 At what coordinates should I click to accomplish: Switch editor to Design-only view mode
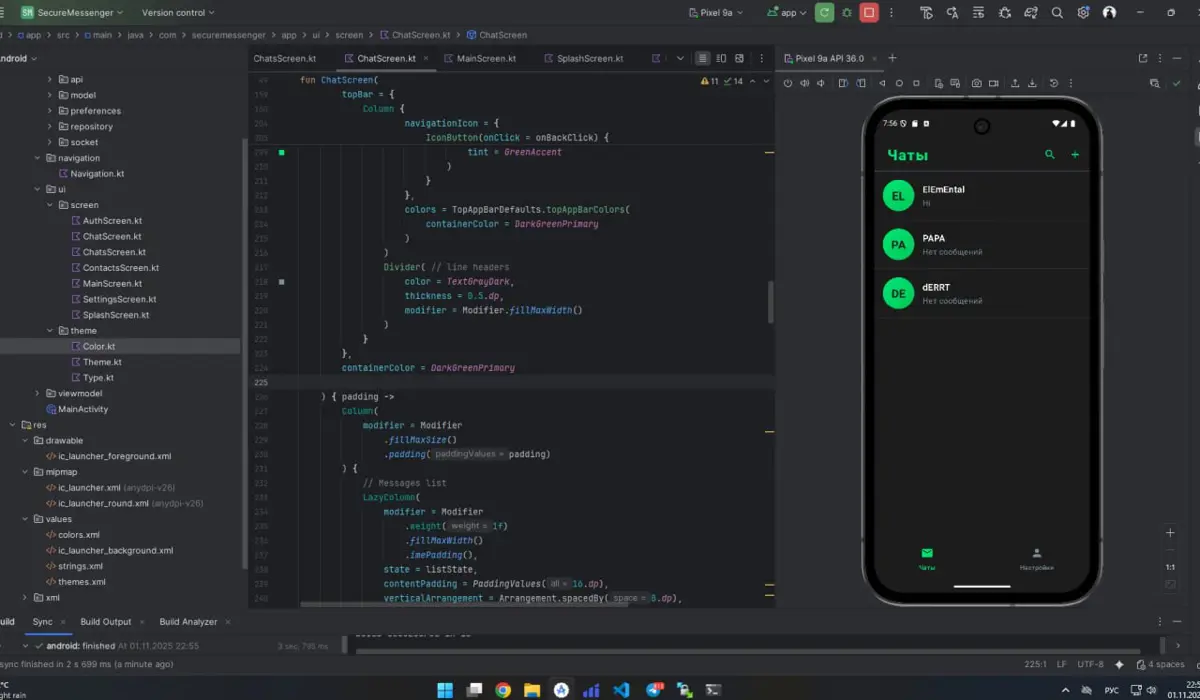click(x=740, y=58)
